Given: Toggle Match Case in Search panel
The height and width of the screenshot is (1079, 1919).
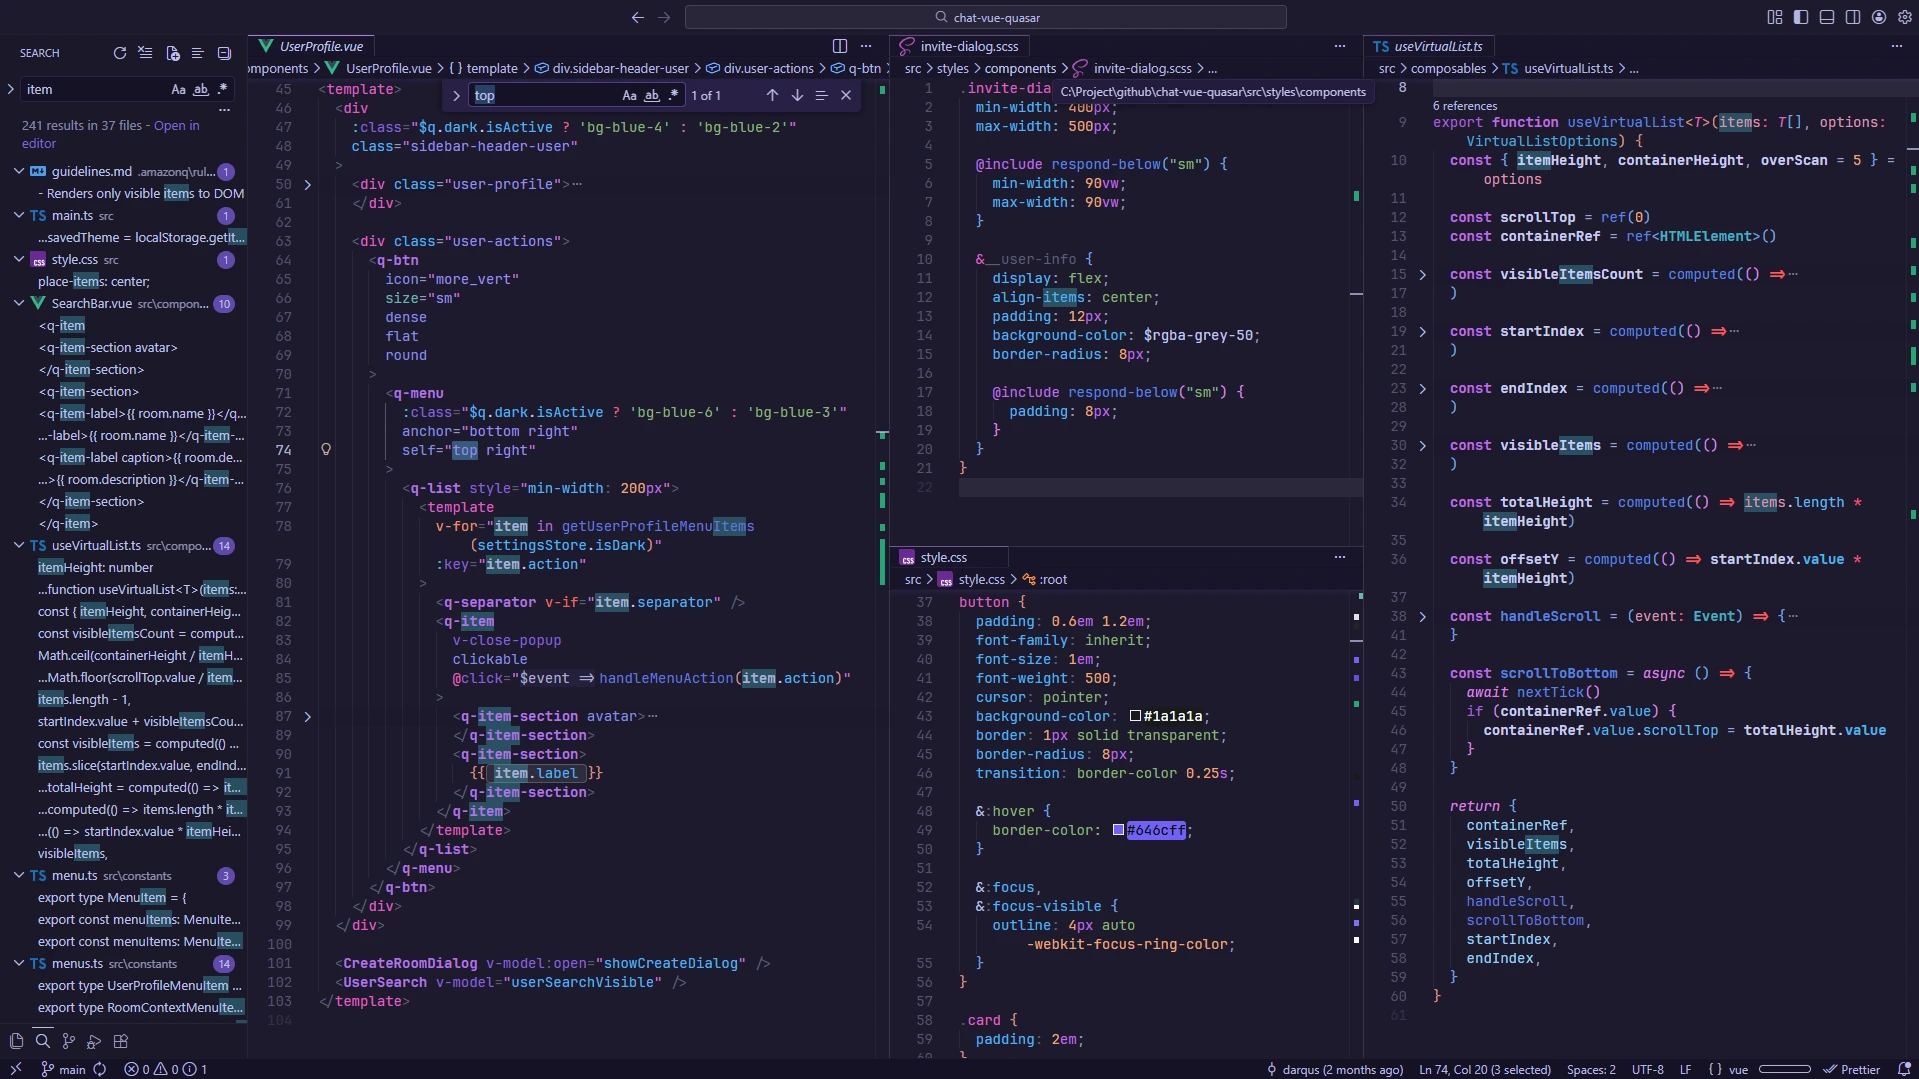Looking at the screenshot, I should (x=178, y=89).
